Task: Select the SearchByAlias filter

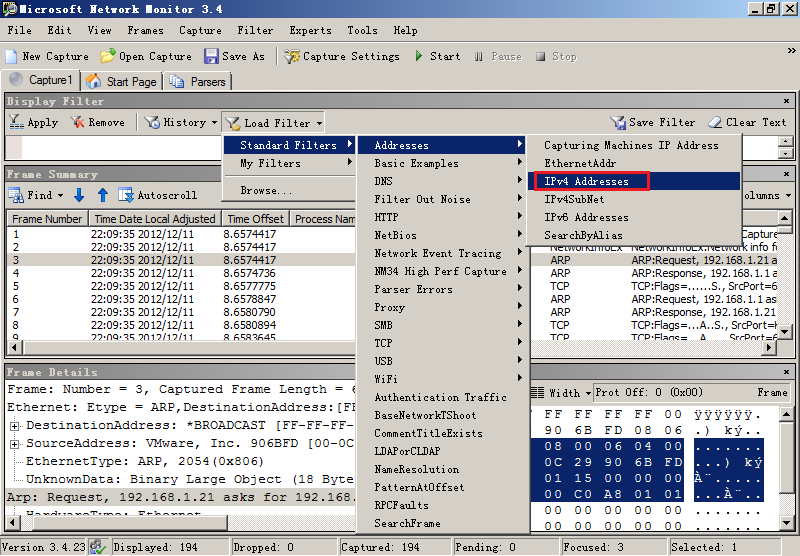Action: (x=634, y=235)
